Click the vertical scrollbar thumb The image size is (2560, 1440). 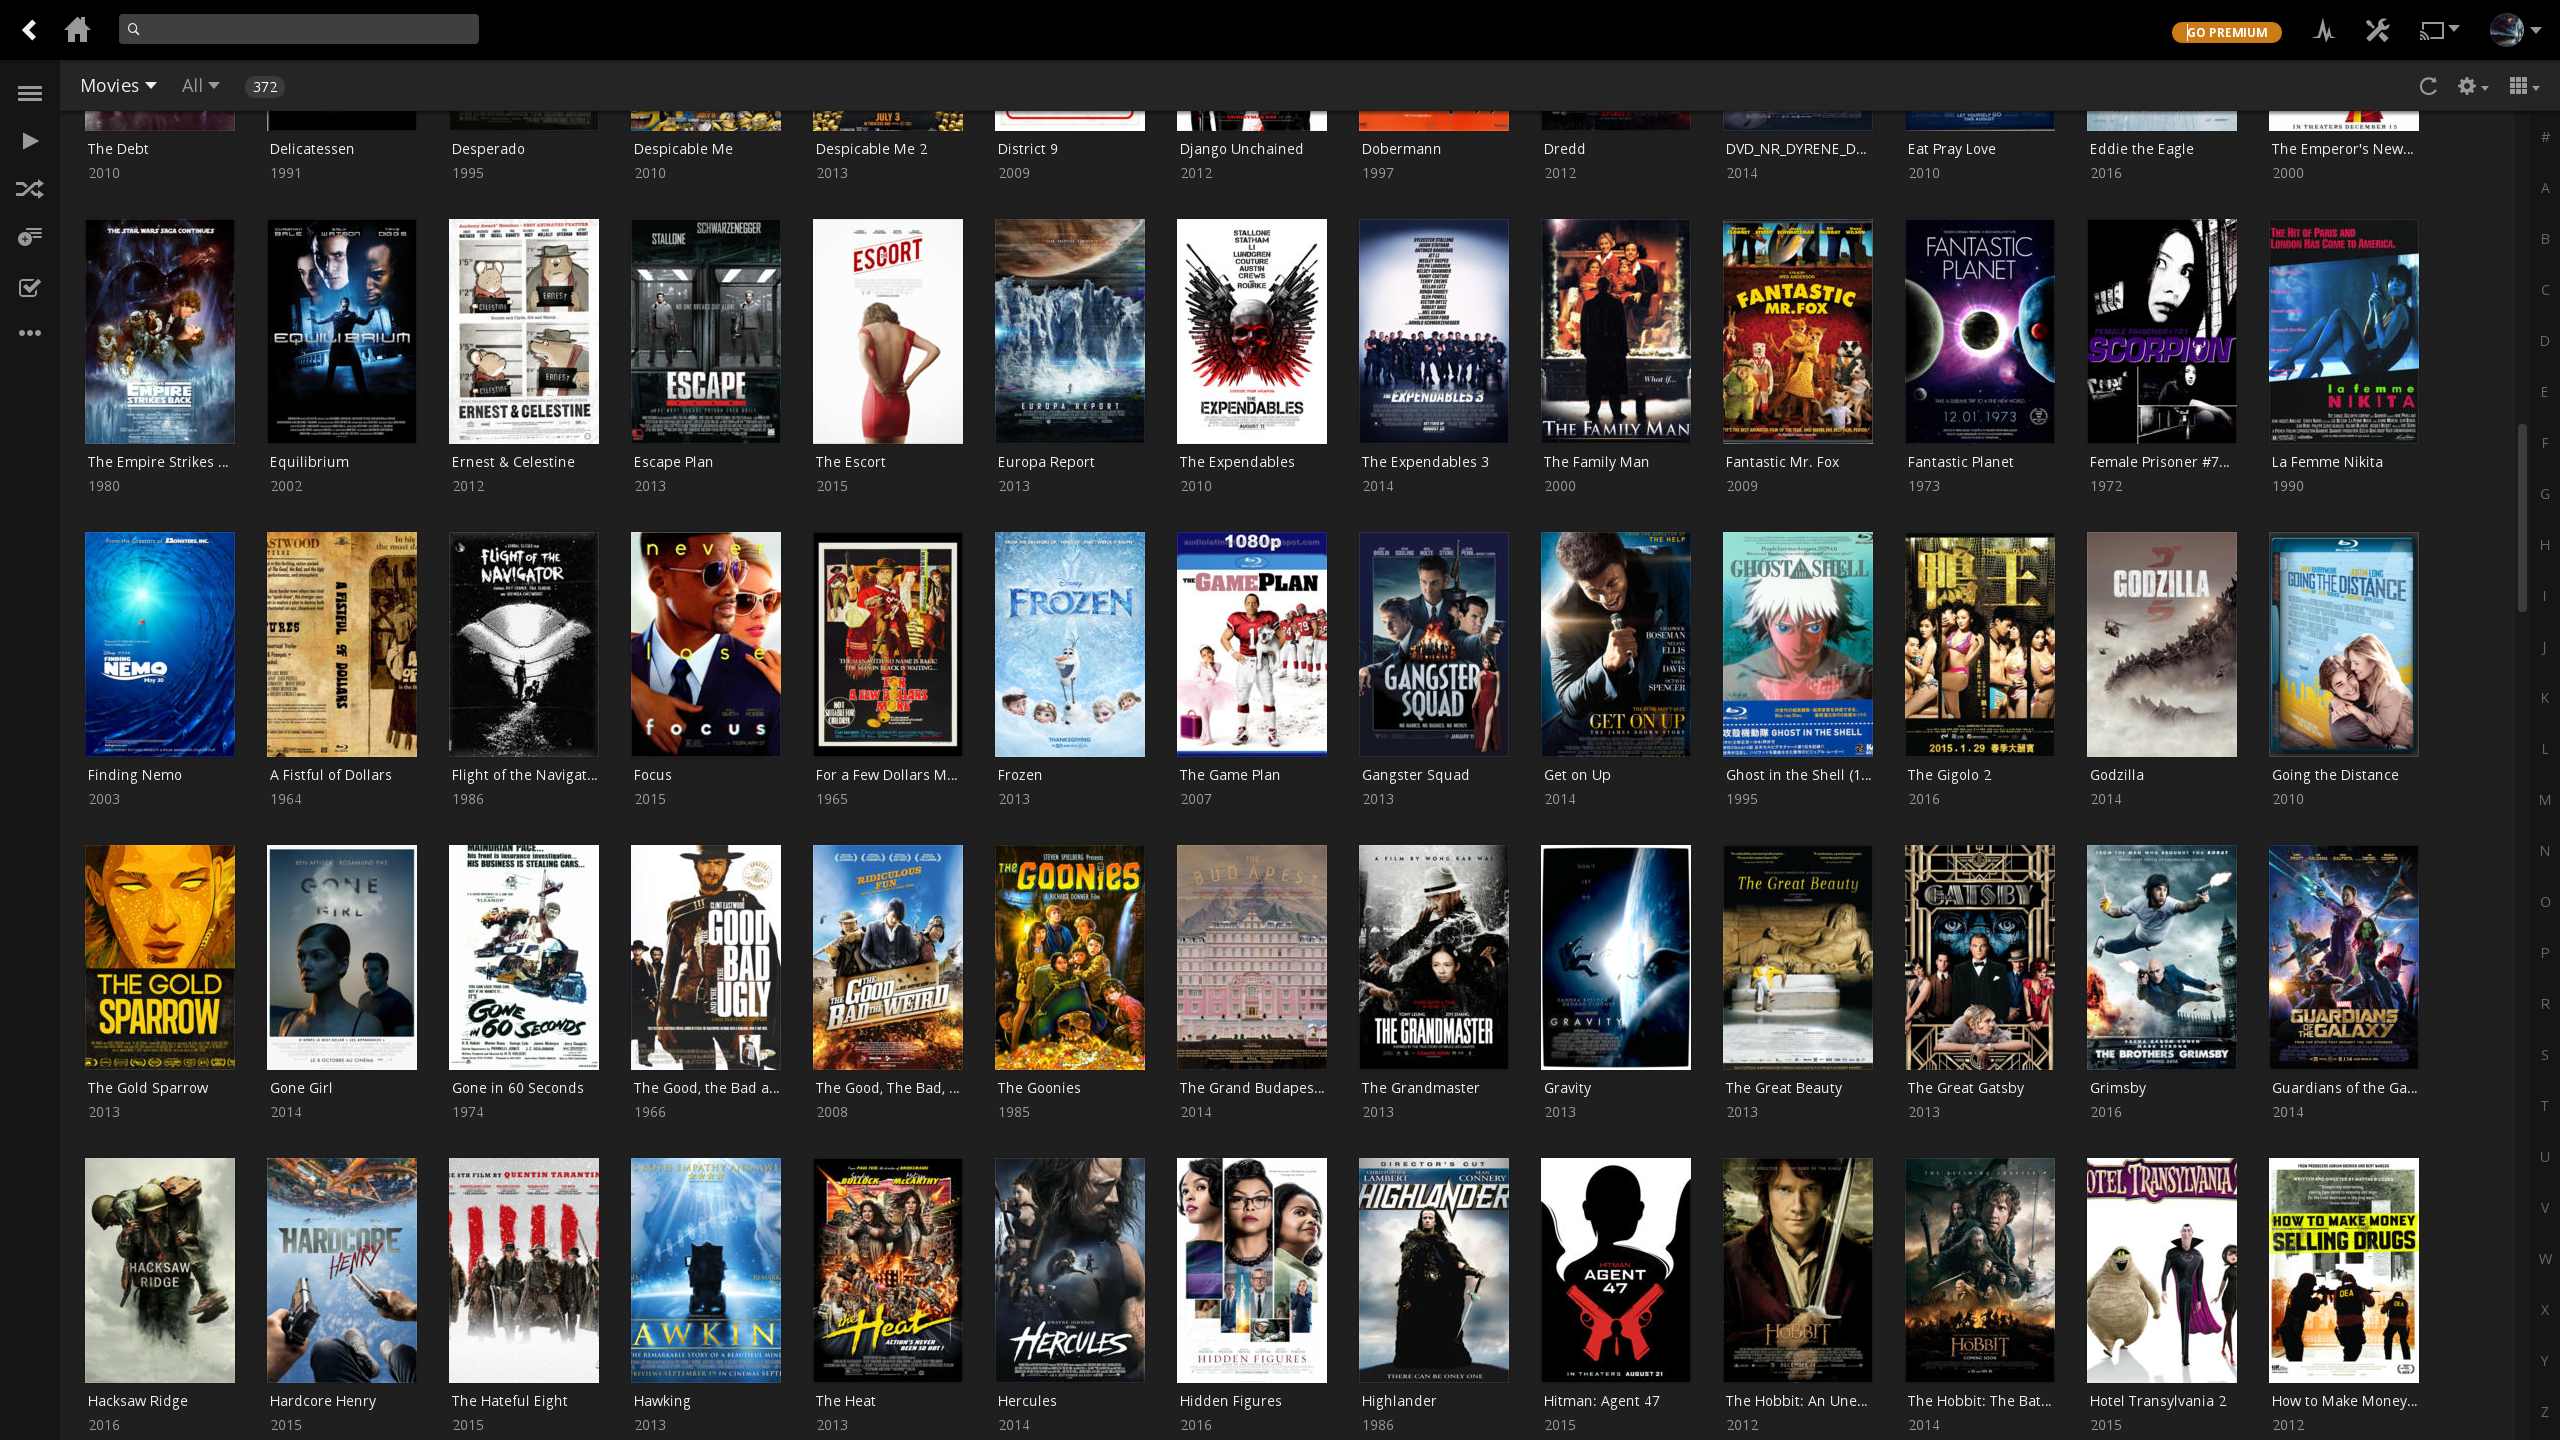point(2522,517)
